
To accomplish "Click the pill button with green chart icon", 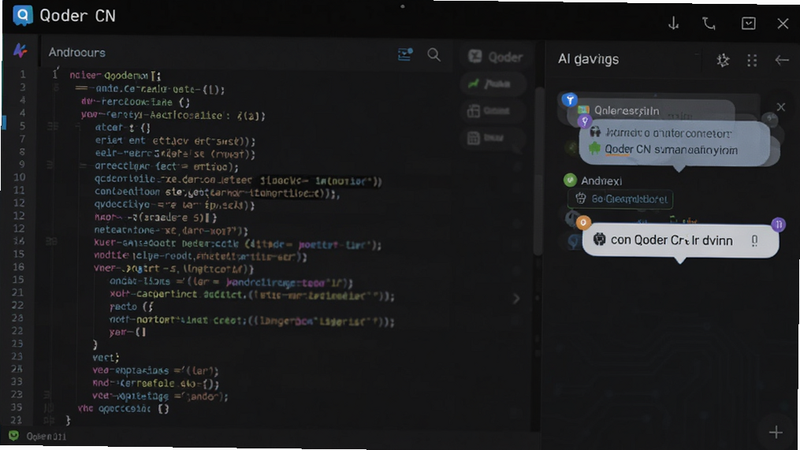I will pyautogui.click(x=492, y=84).
